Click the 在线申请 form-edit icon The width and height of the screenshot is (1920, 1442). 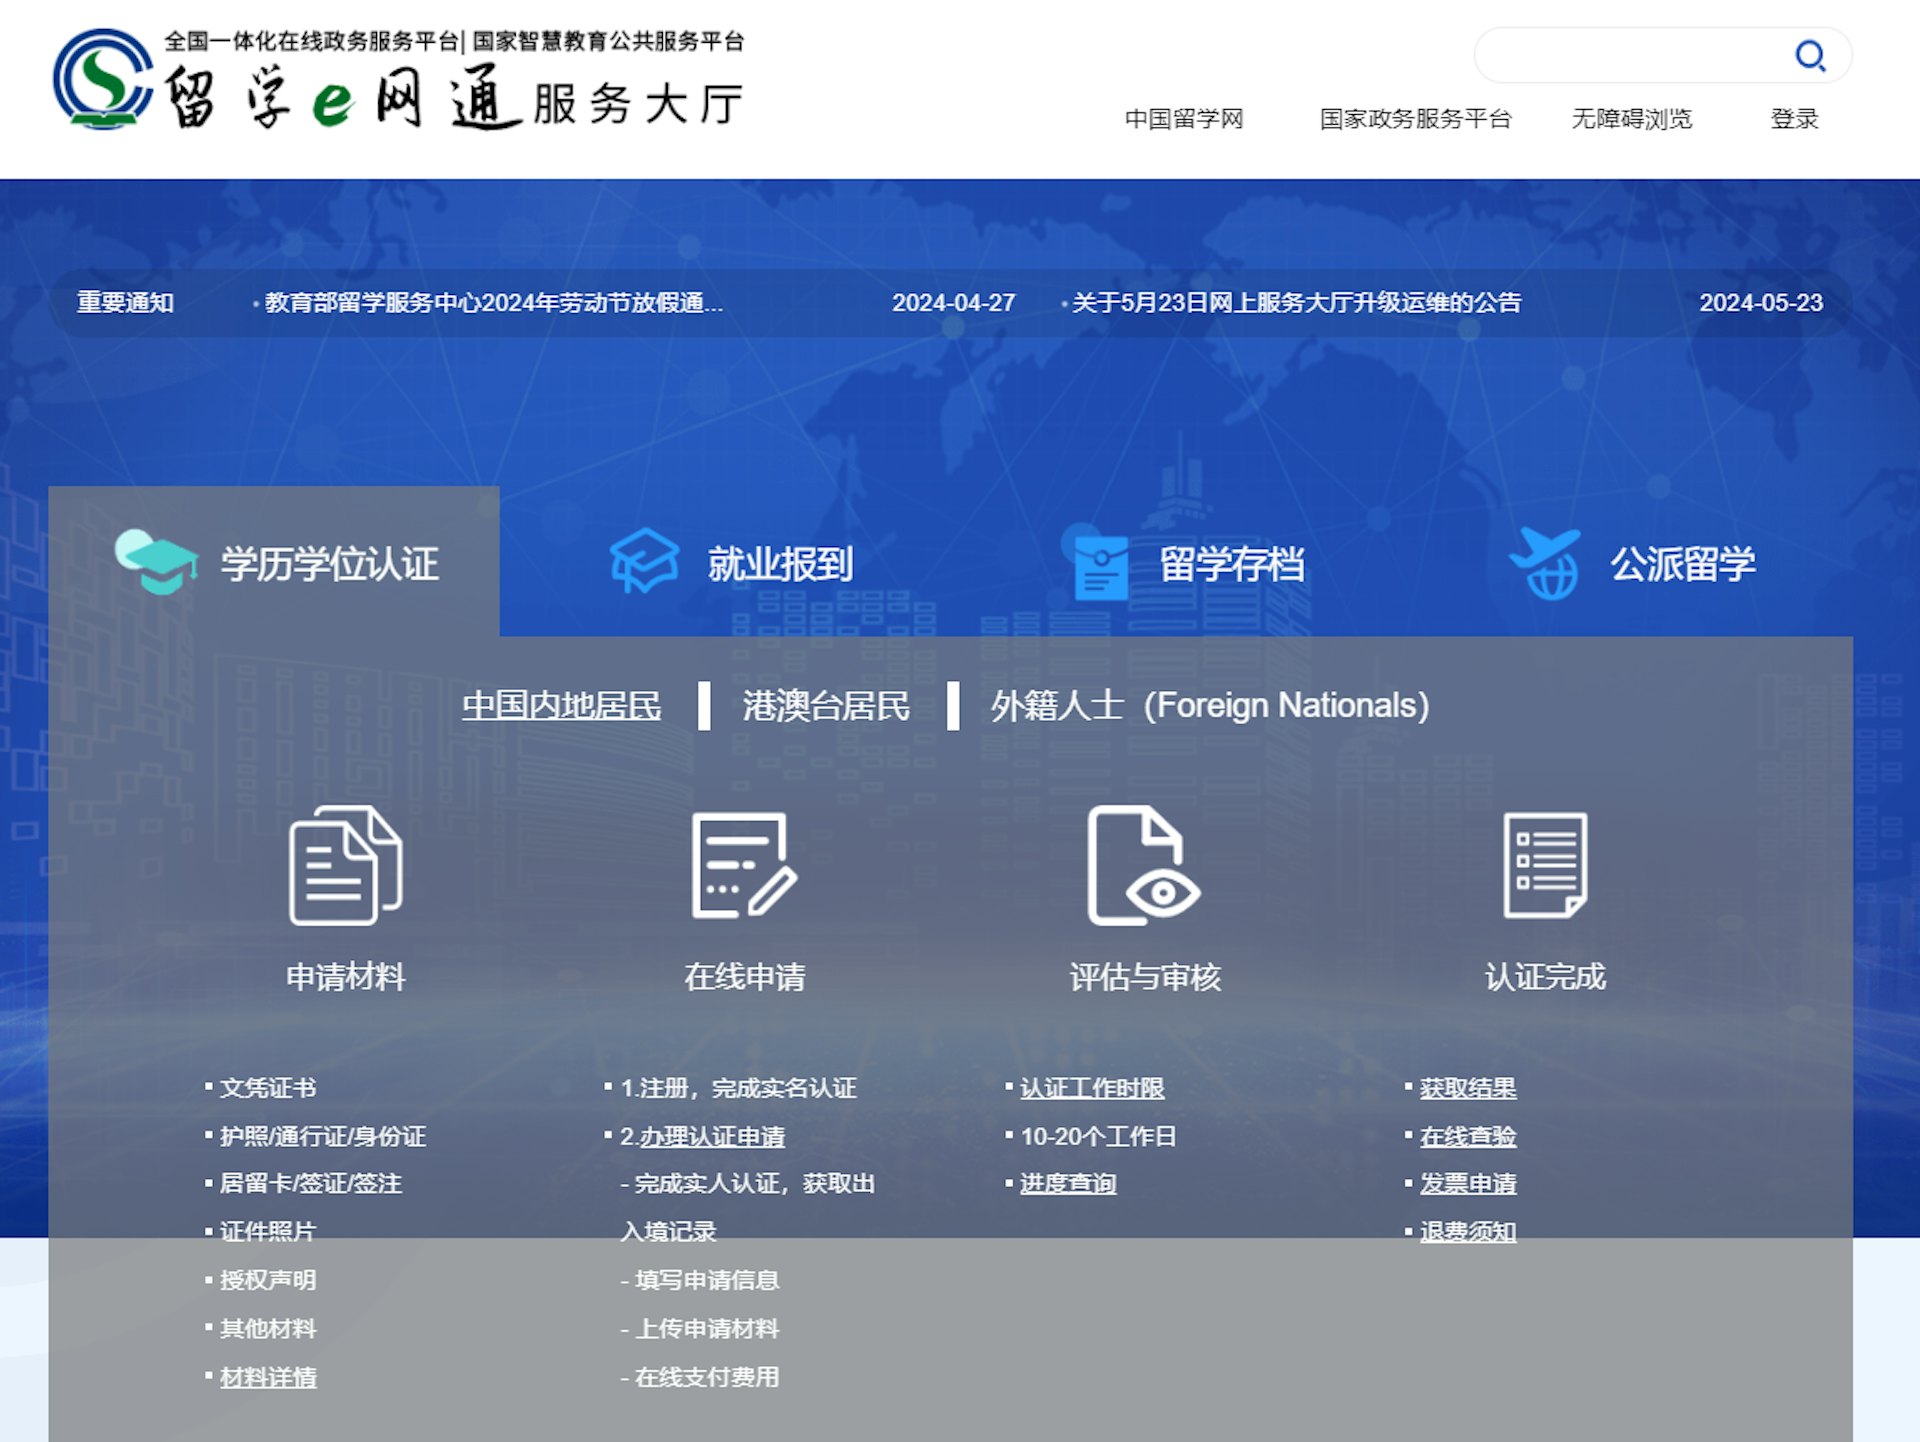pos(744,866)
